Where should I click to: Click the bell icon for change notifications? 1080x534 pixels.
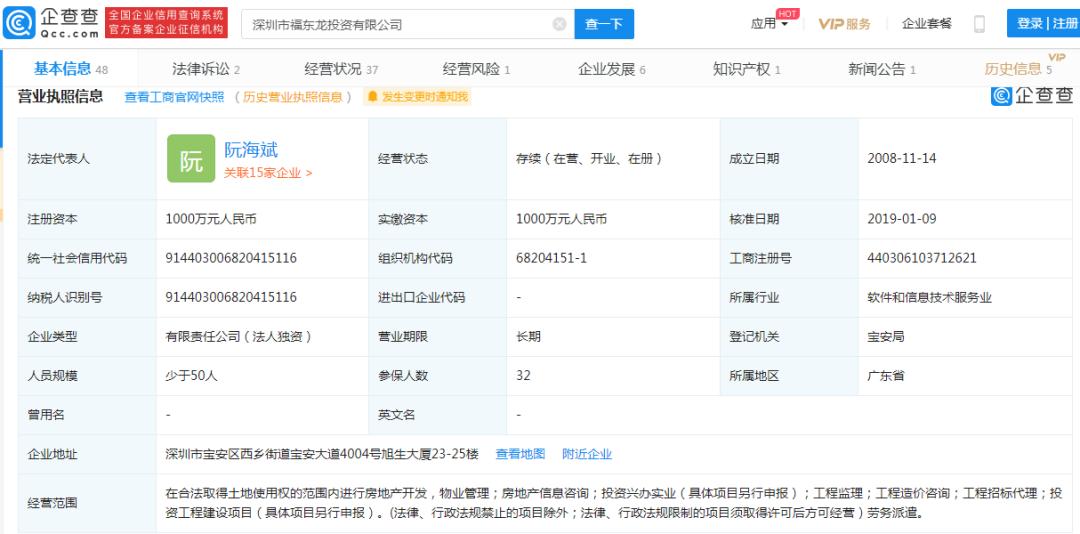tap(373, 96)
